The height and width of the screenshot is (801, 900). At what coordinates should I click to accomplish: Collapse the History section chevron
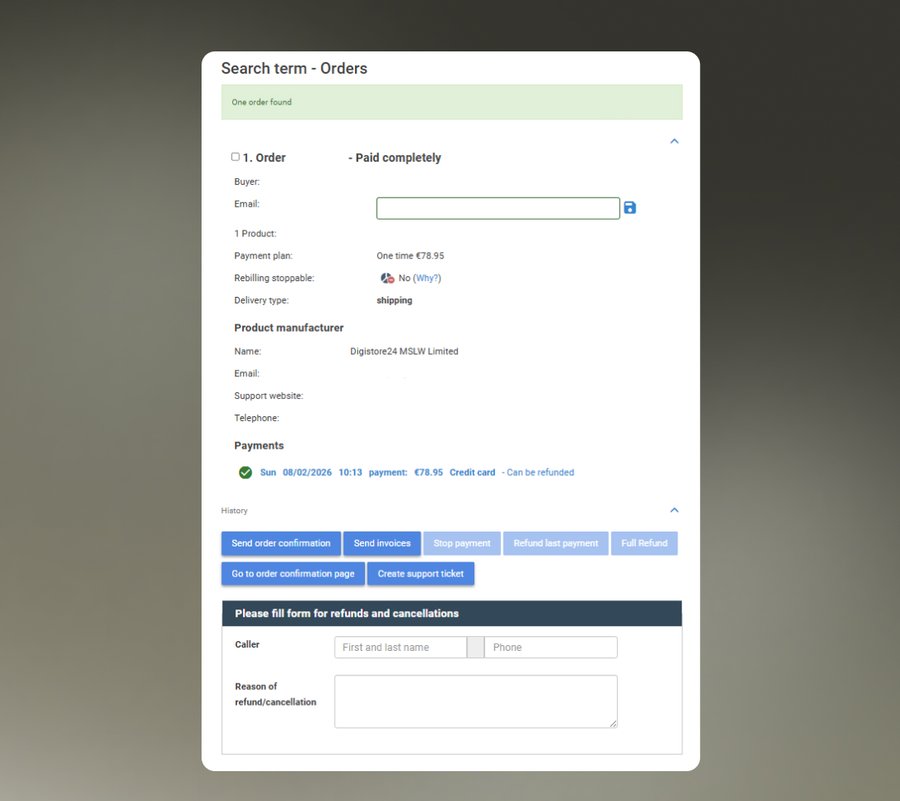(x=674, y=510)
